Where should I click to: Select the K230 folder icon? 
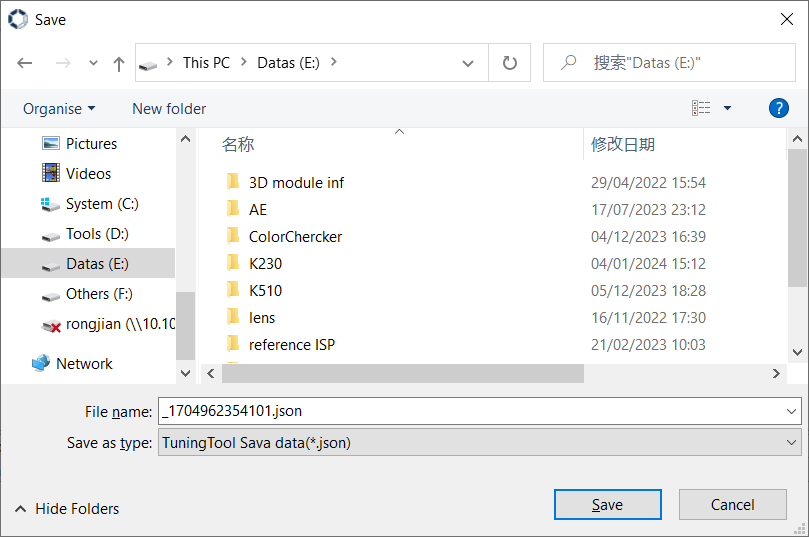point(233,264)
